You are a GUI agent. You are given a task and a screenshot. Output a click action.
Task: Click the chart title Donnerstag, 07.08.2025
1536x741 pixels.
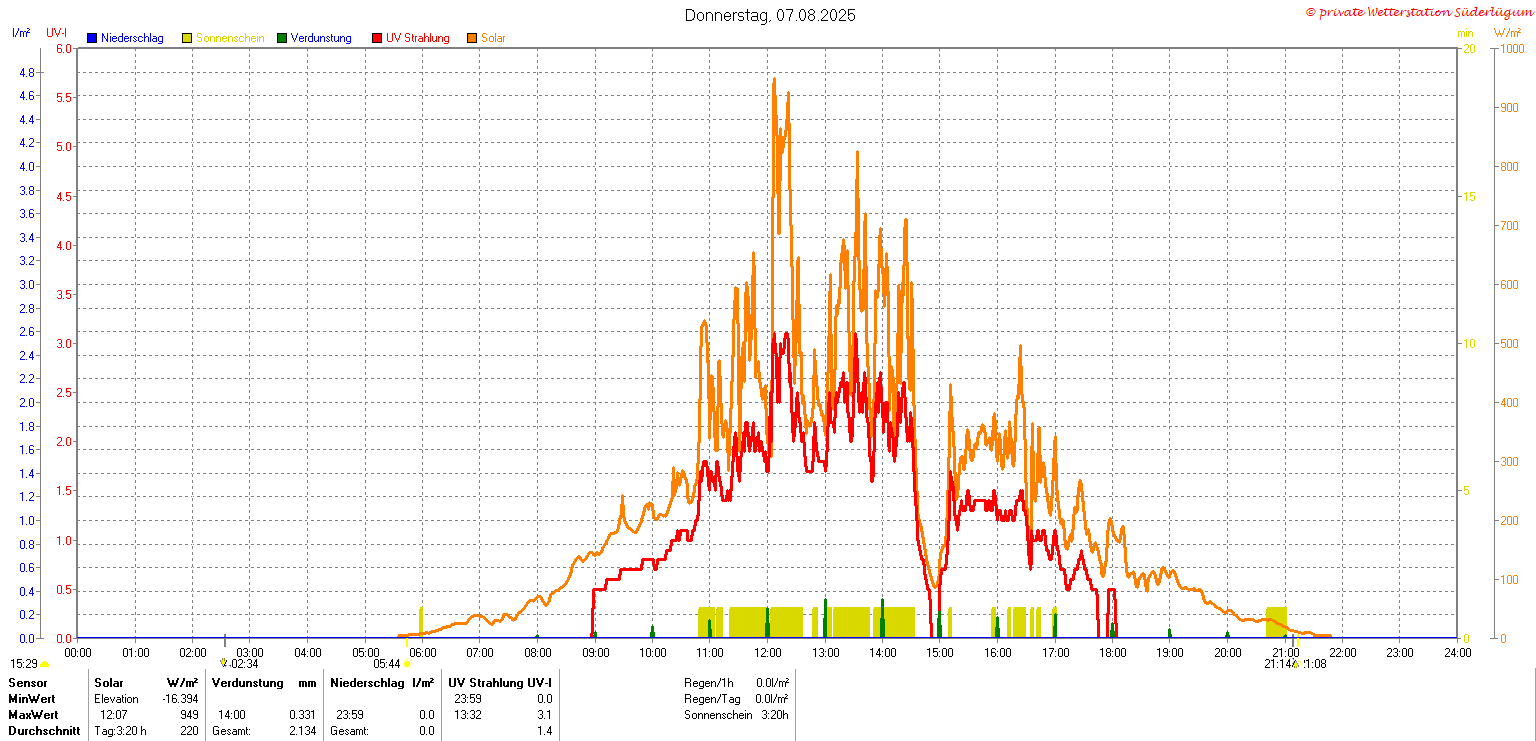770,15
